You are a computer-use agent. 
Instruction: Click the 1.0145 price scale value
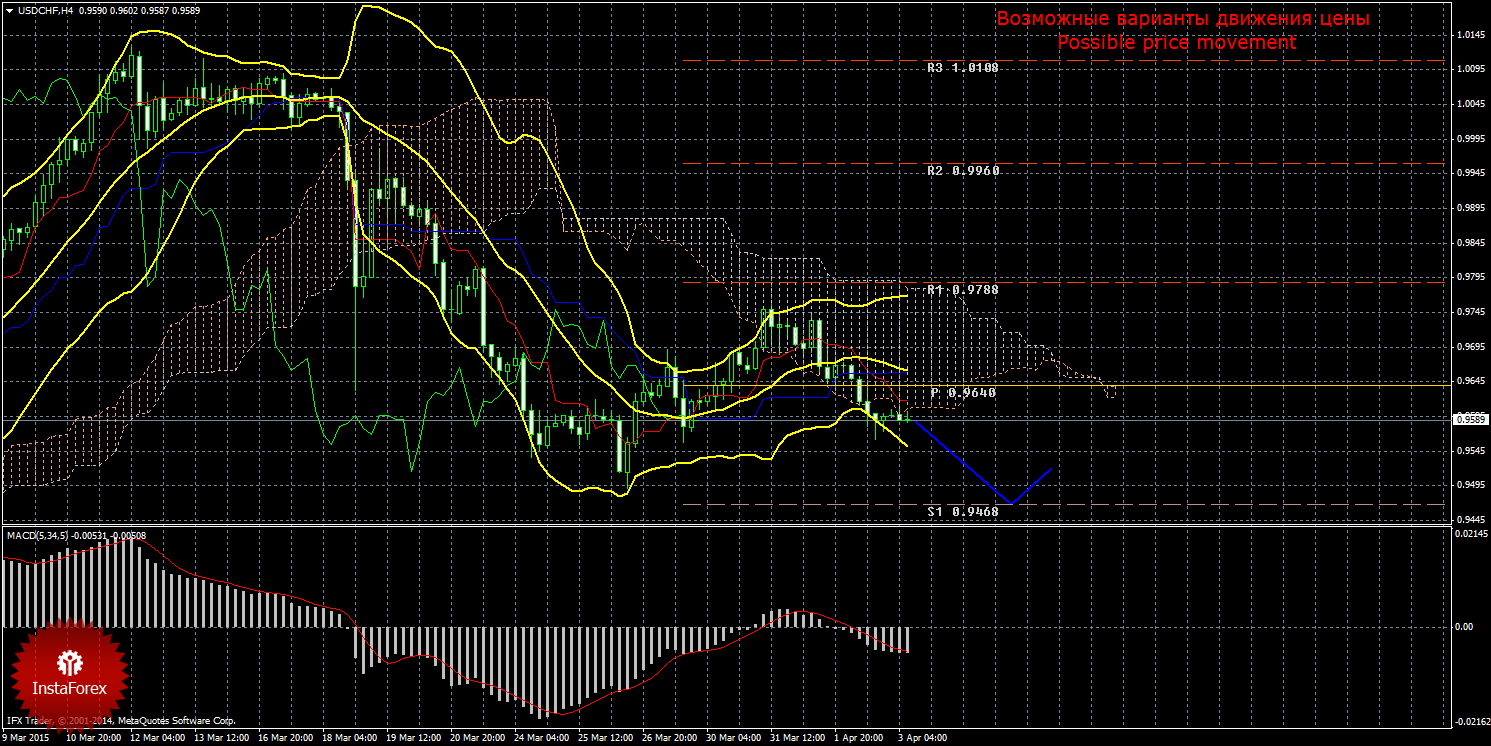pyautogui.click(x=1469, y=35)
